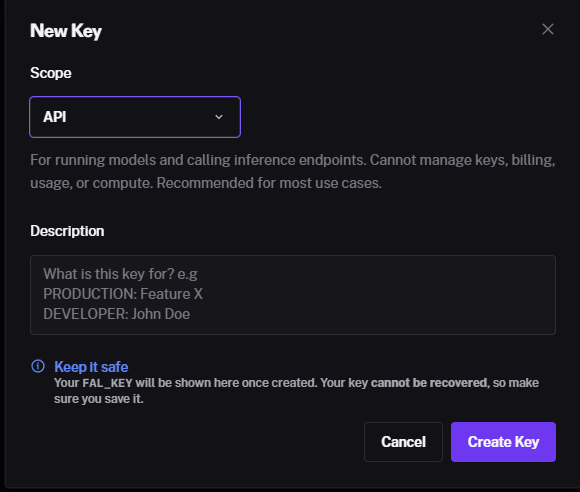Click the FAL_KEY code text

(x=107, y=383)
